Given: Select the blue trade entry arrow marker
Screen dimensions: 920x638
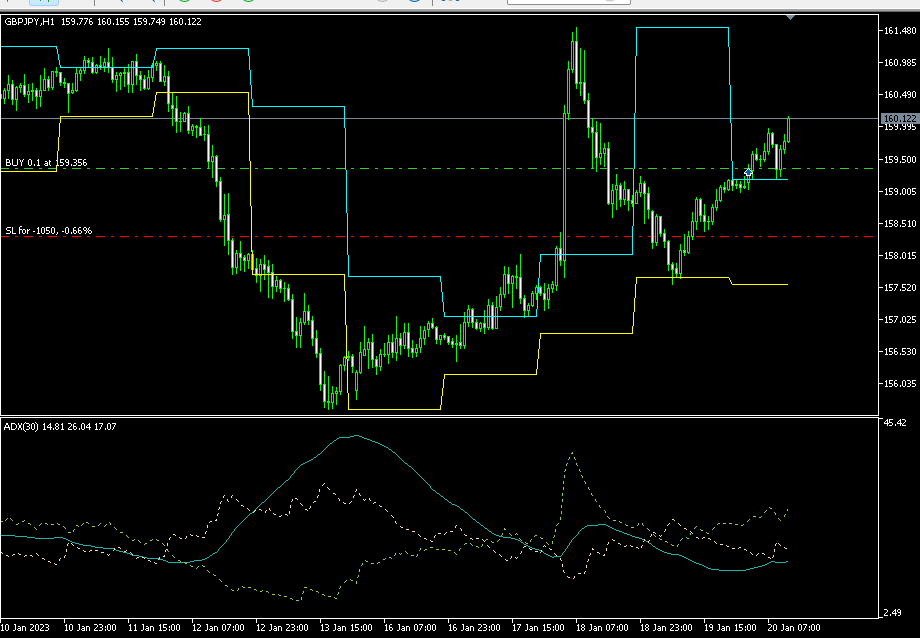Looking at the screenshot, I should pyautogui.click(x=748, y=173).
